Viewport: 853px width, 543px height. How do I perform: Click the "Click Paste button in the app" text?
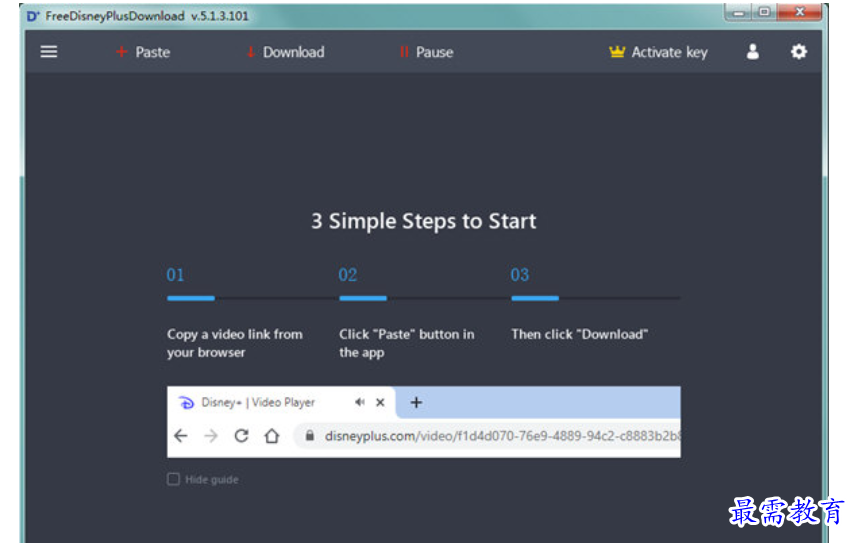(x=407, y=343)
